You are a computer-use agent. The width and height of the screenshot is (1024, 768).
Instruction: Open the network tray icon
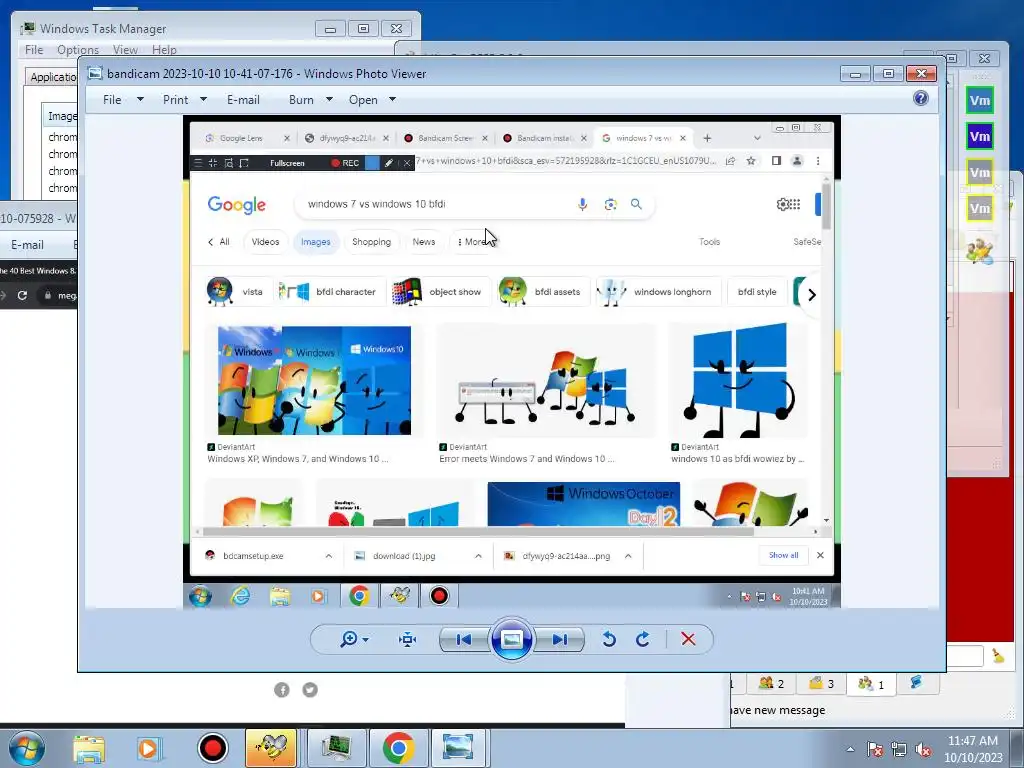899,749
